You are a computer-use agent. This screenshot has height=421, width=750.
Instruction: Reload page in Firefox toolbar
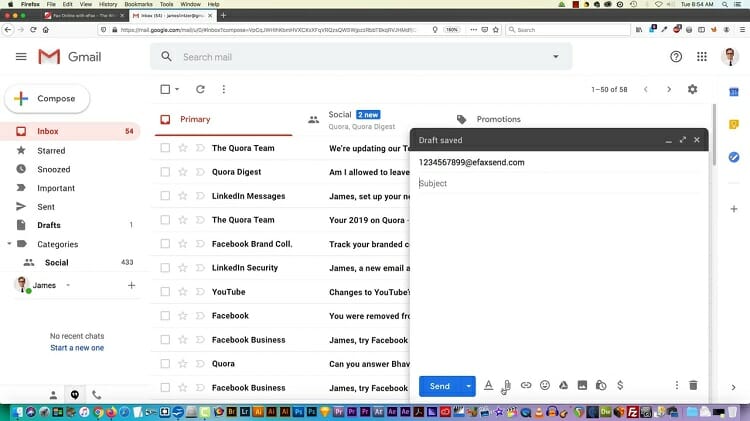[x=33, y=30]
